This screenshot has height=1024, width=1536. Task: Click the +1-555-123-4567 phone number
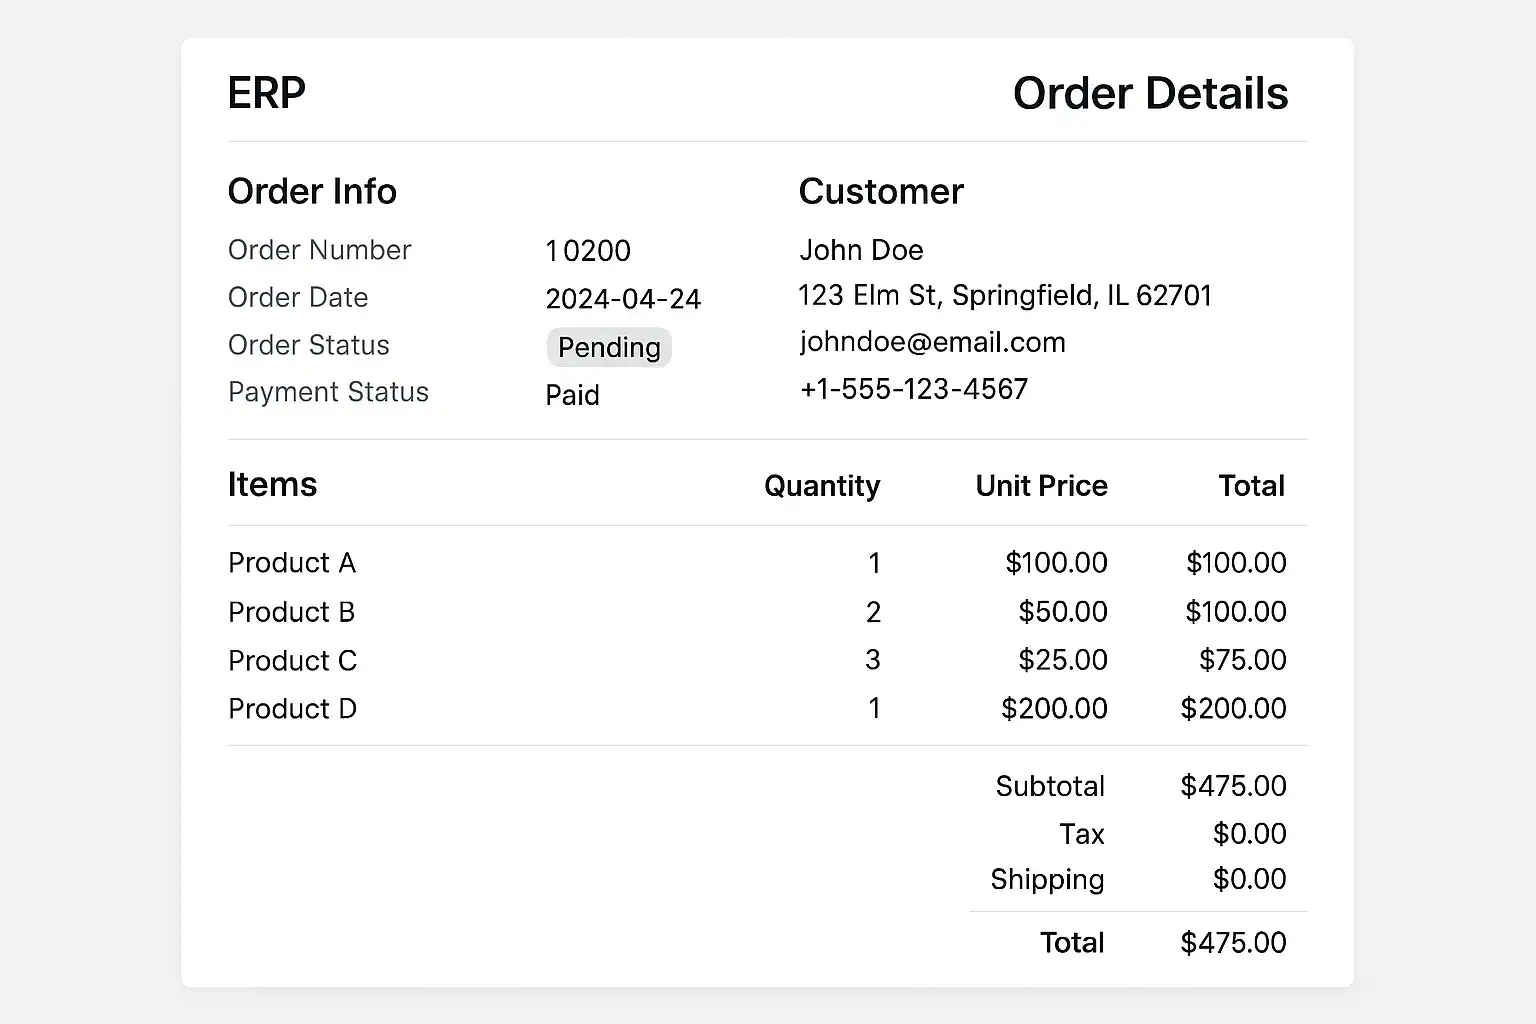913,389
